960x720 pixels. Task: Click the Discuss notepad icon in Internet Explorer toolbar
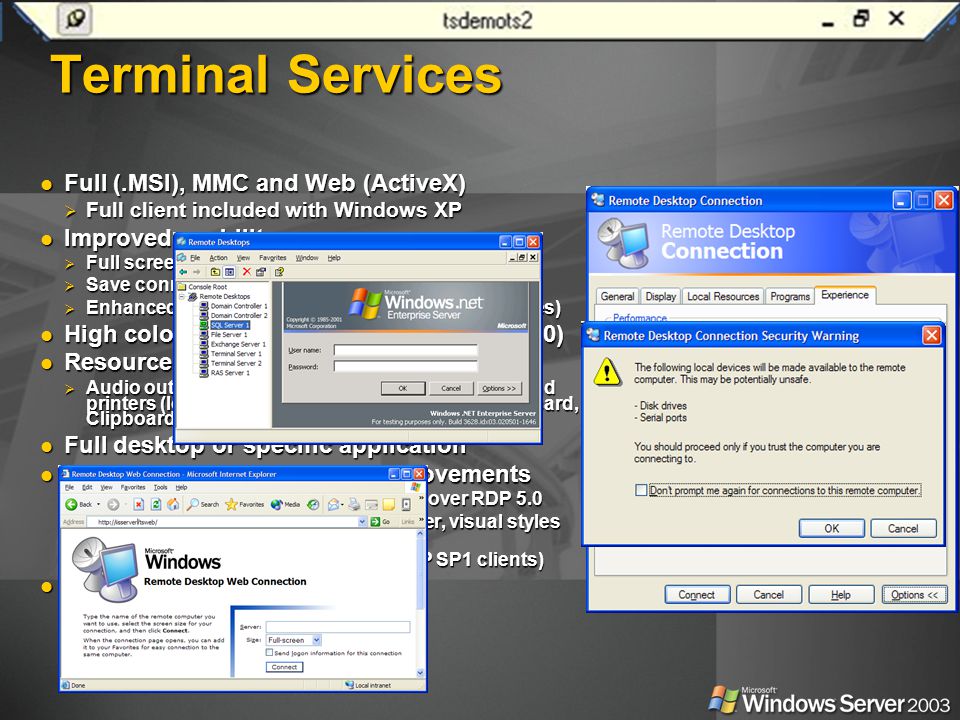(x=389, y=504)
